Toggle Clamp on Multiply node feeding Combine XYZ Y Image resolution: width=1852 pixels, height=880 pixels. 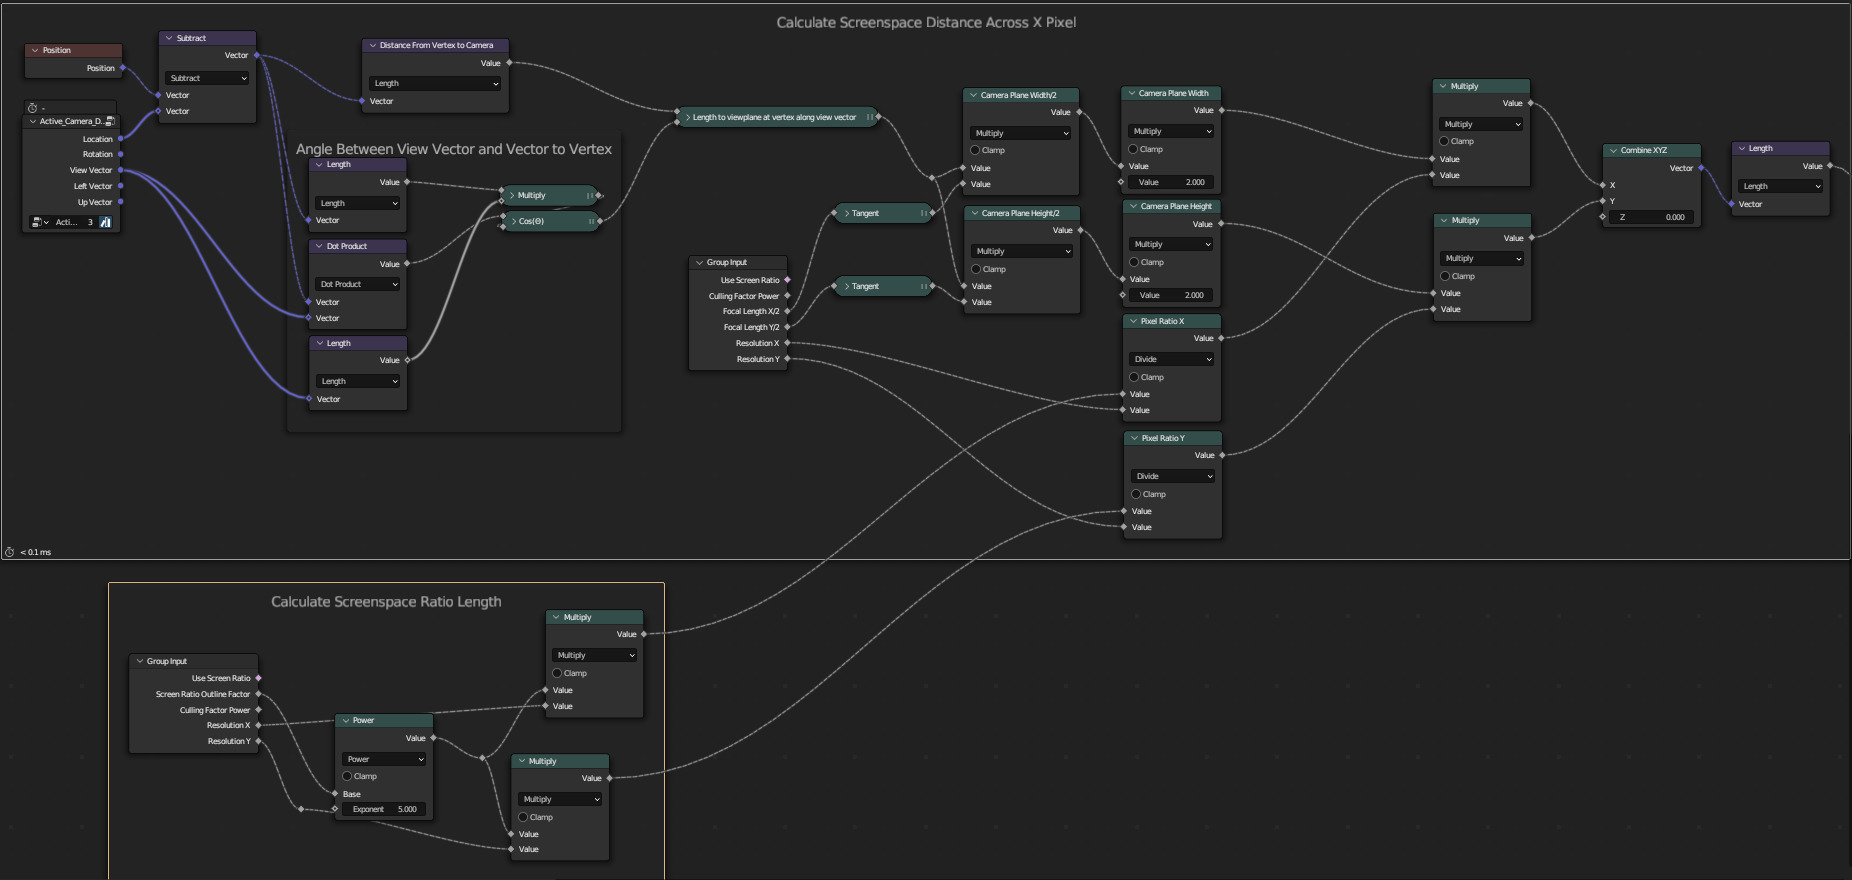pos(1445,276)
